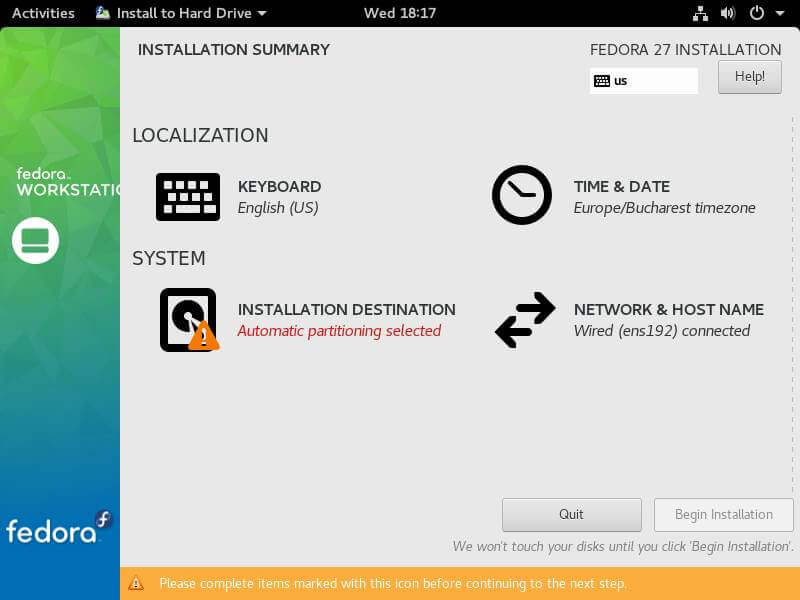The image size is (800, 600).
Task: Click the Automatic partitioning selected red text
Action: click(x=339, y=331)
